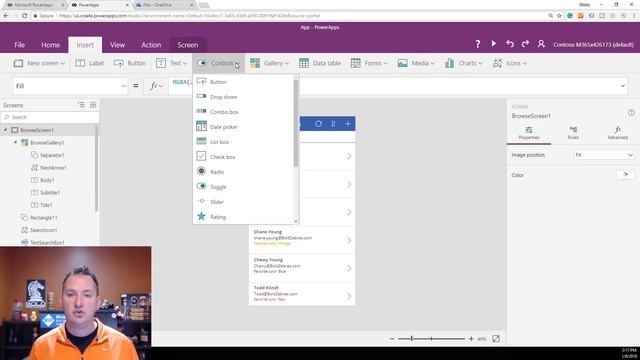Choose Slider in Controls menu
The image size is (640, 360).
pos(243,202)
